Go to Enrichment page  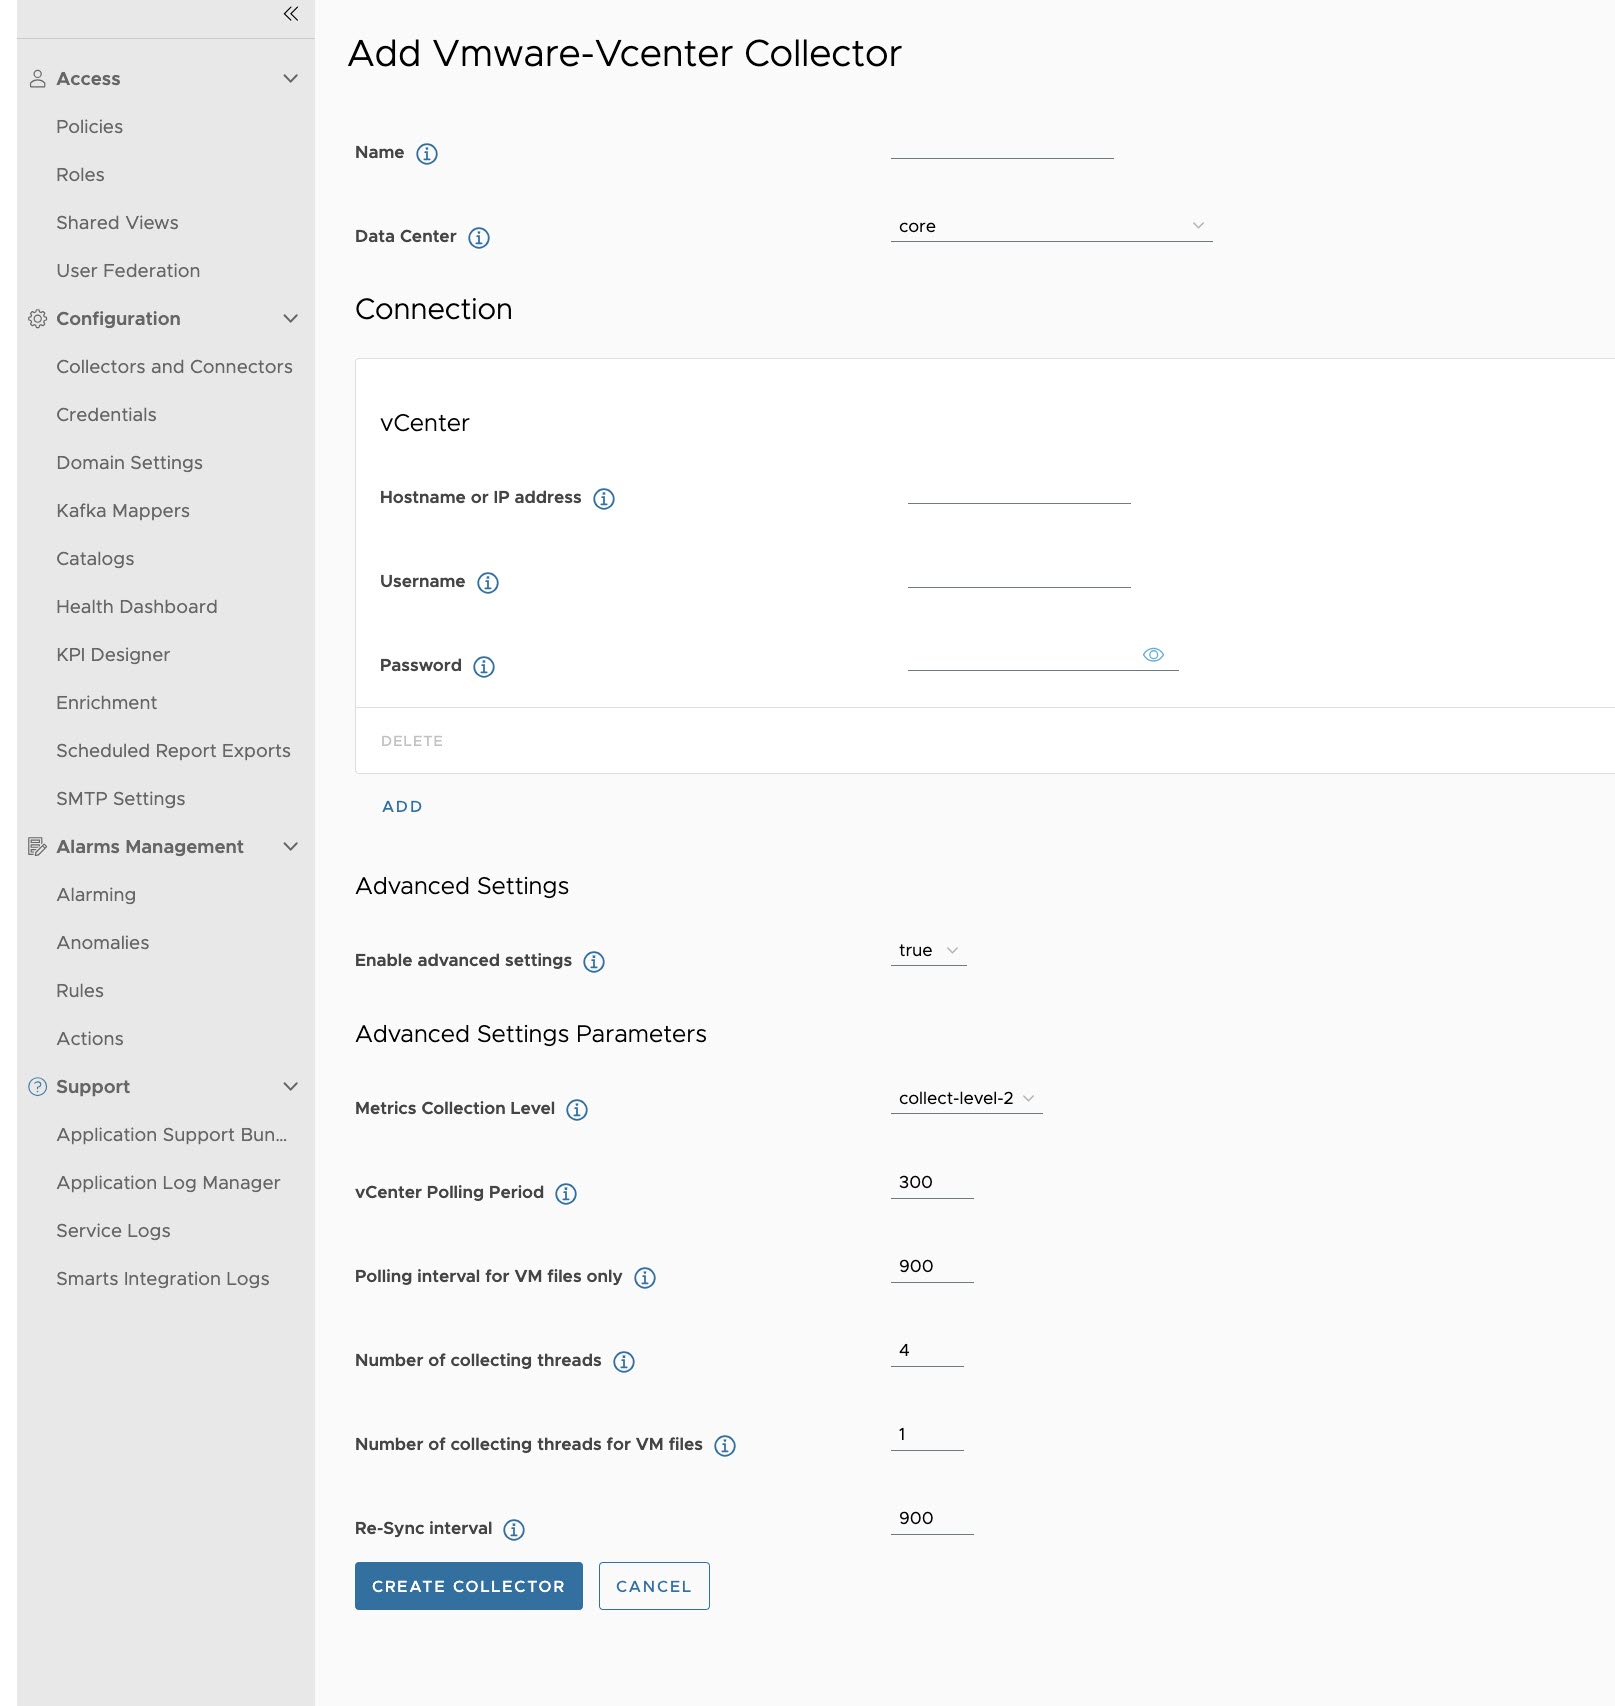(106, 703)
